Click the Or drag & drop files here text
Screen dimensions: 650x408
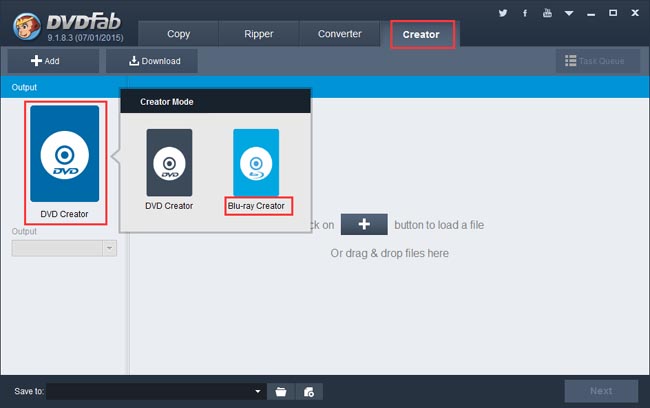tap(390, 253)
